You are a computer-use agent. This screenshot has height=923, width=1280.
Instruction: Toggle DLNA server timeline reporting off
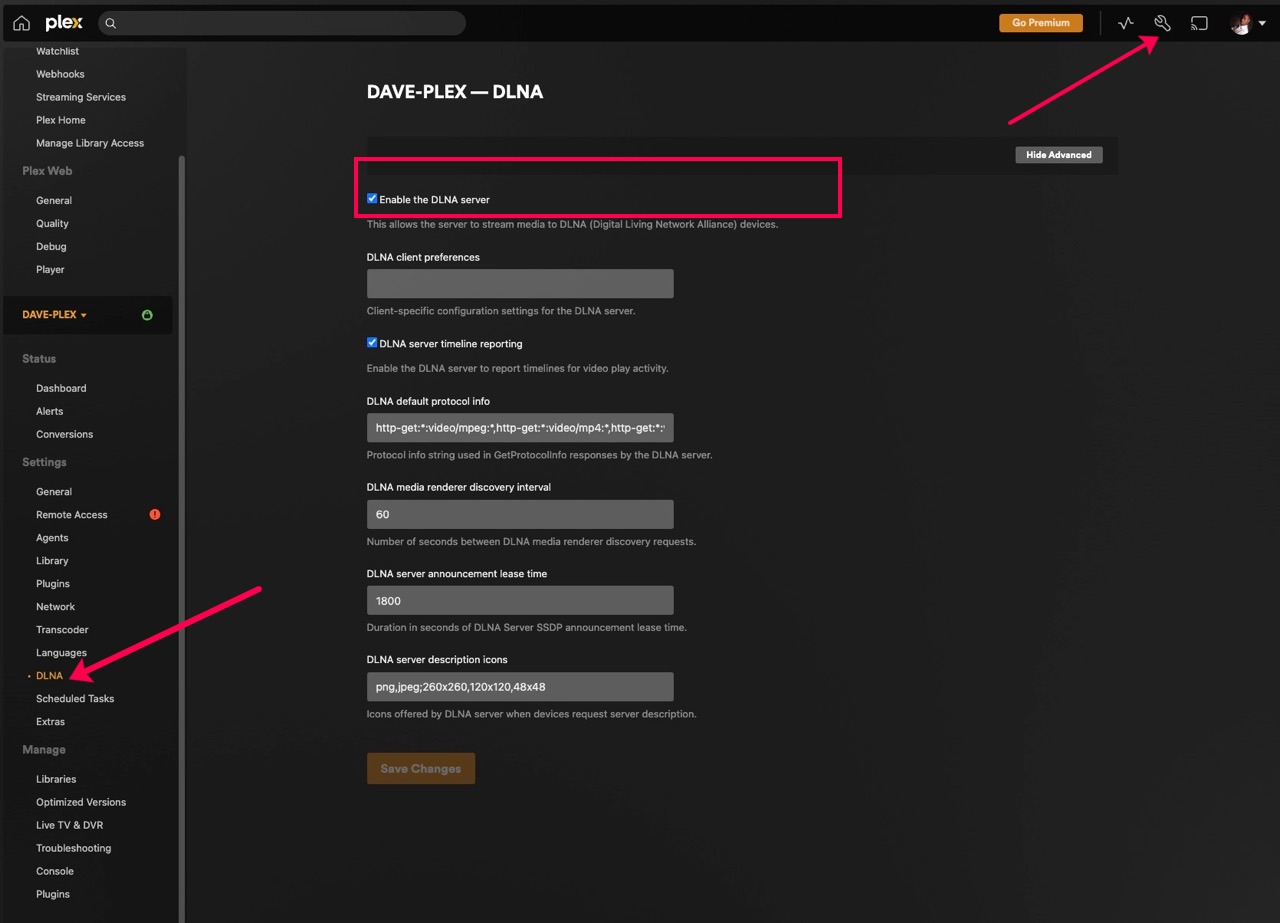(371, 343)
